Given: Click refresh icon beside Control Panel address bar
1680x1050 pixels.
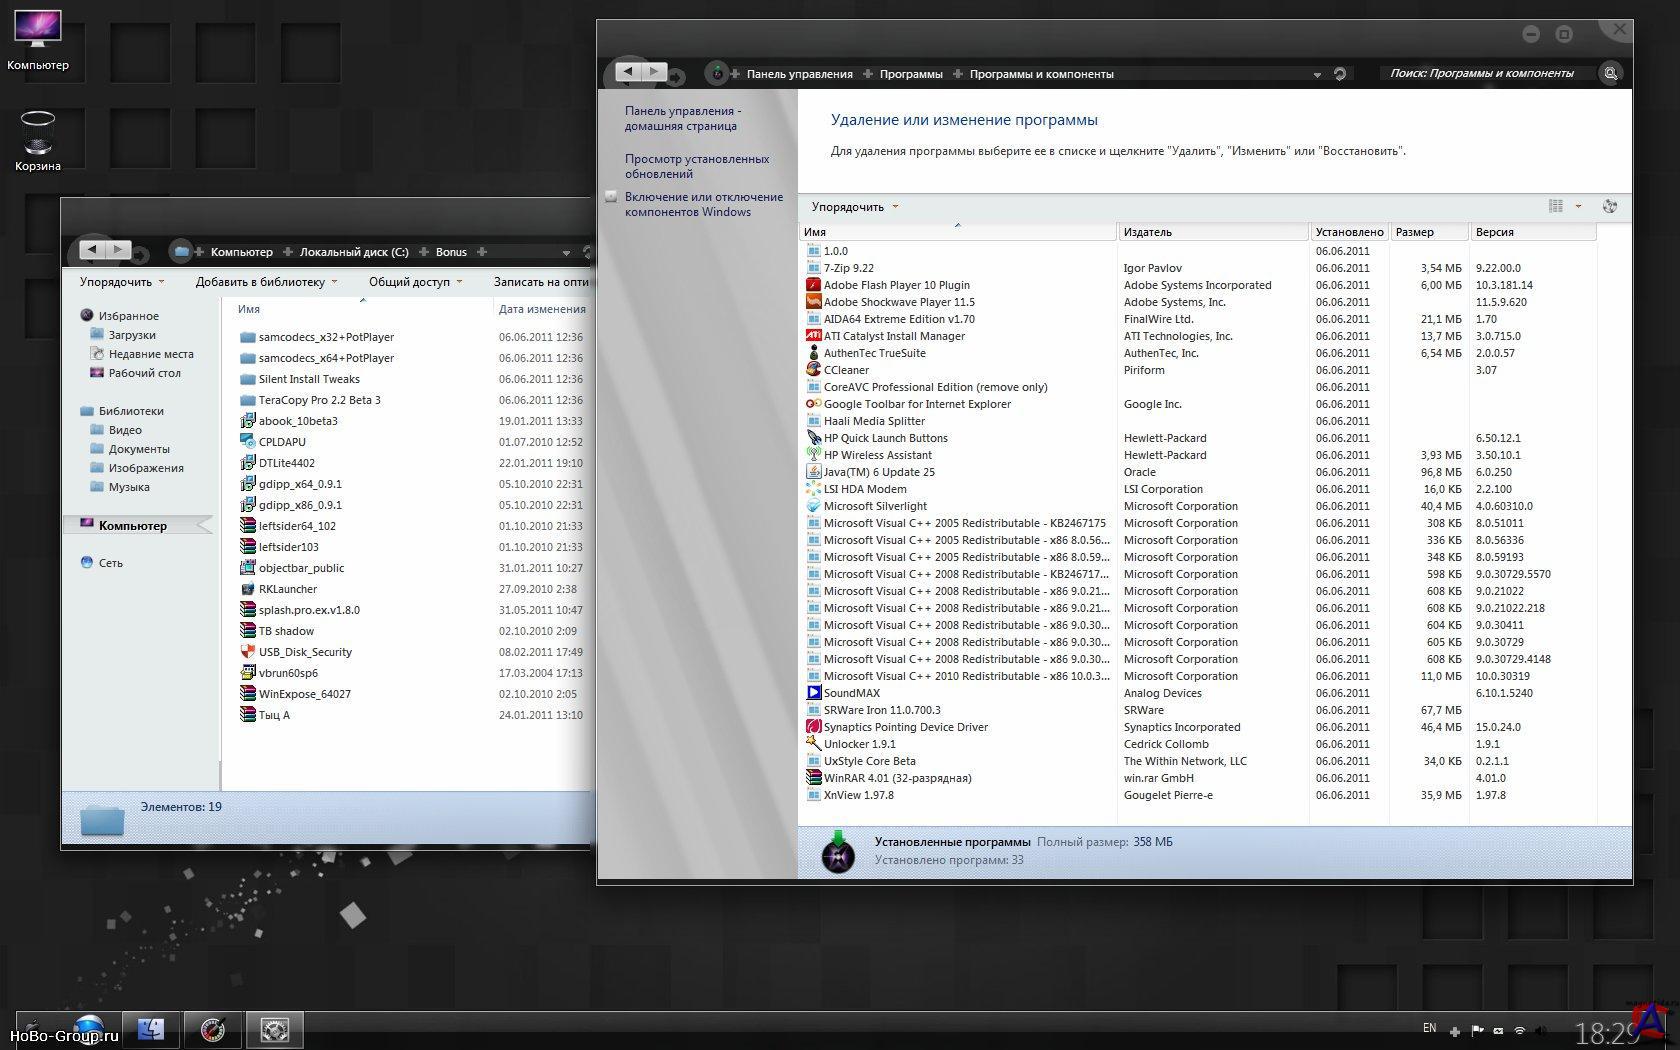Looking at the screenshot, I should coord(1340,74).
